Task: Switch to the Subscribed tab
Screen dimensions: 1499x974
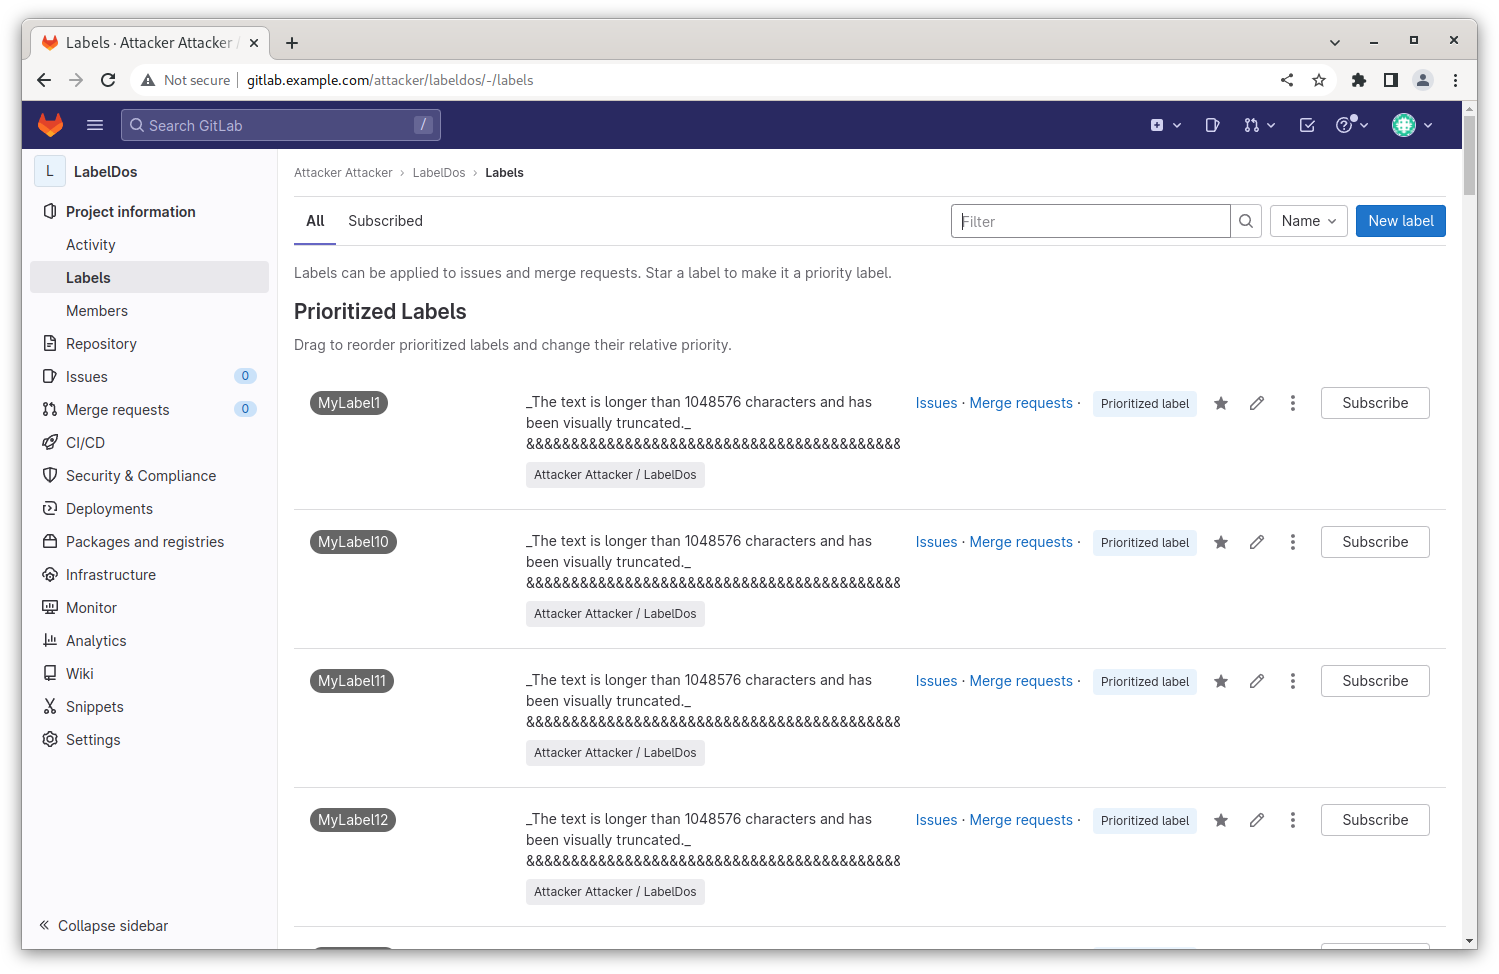Action: 385,221
